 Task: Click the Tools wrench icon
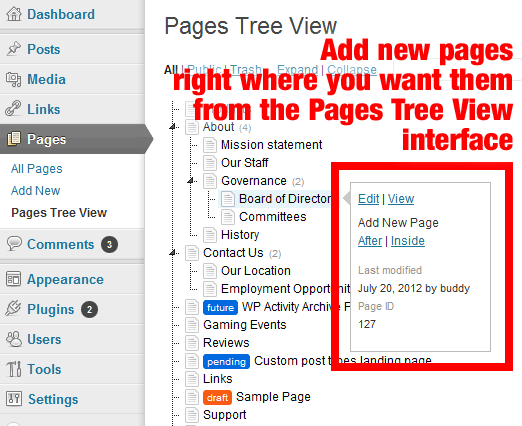[x=14, y=369]
